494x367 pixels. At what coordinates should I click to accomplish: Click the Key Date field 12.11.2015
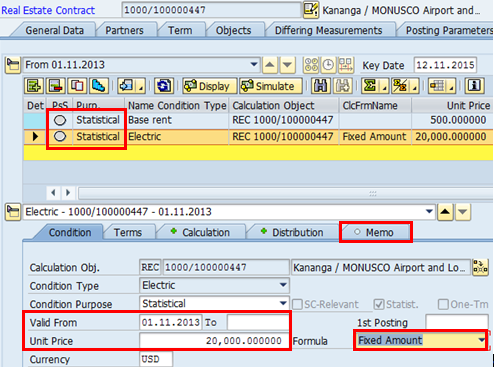(x=445, y=65)
